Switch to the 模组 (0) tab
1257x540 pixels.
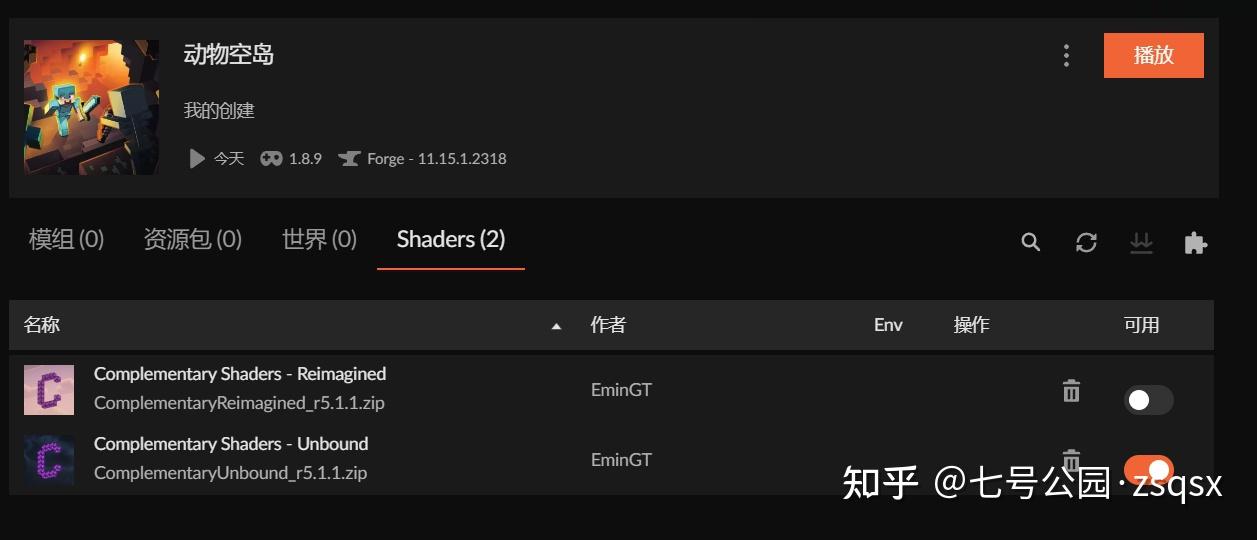tap(66, 239)
